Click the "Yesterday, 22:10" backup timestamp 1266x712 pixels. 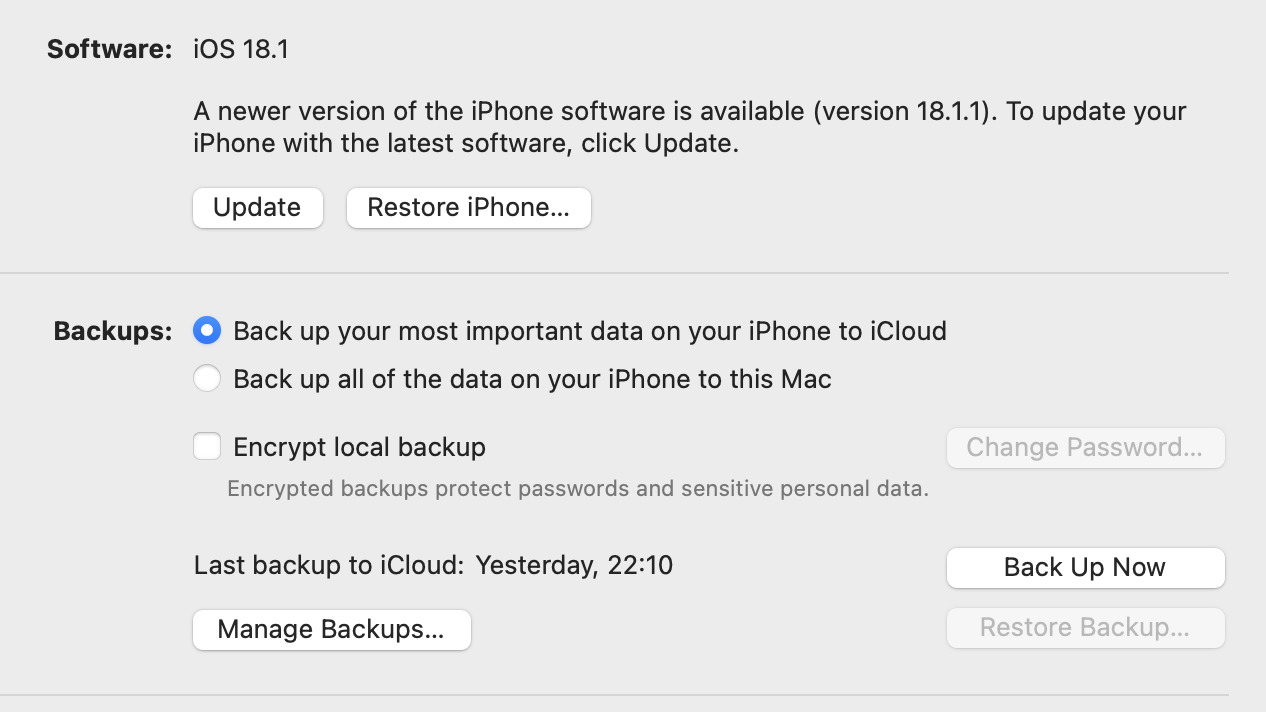click(574, 566)
